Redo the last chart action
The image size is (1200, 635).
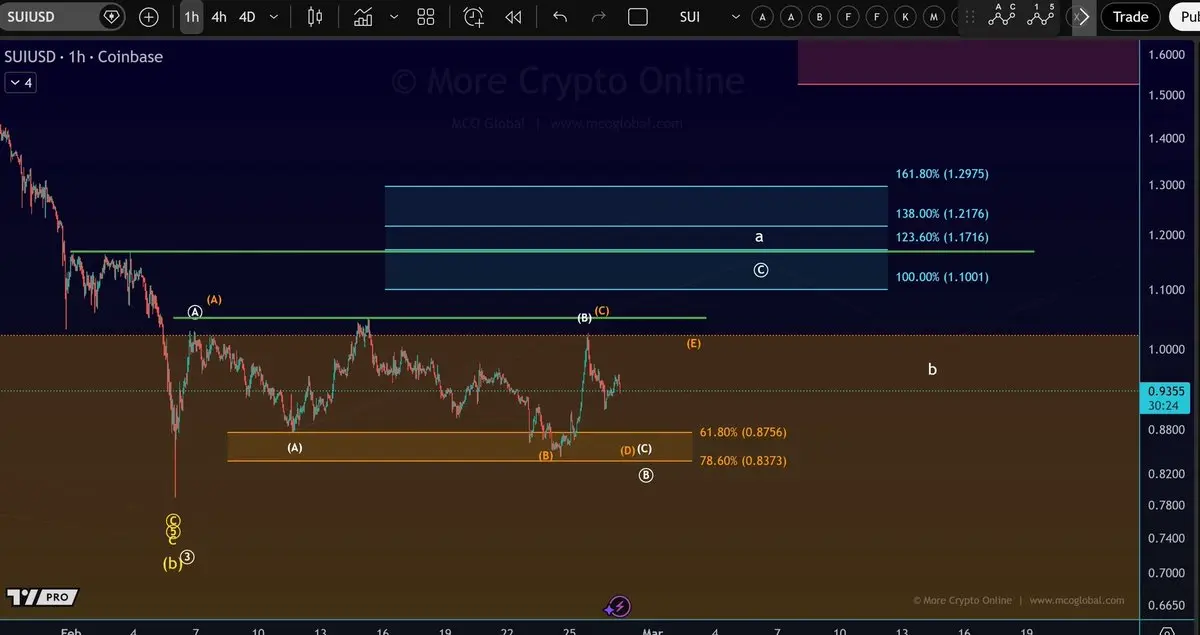599,17
